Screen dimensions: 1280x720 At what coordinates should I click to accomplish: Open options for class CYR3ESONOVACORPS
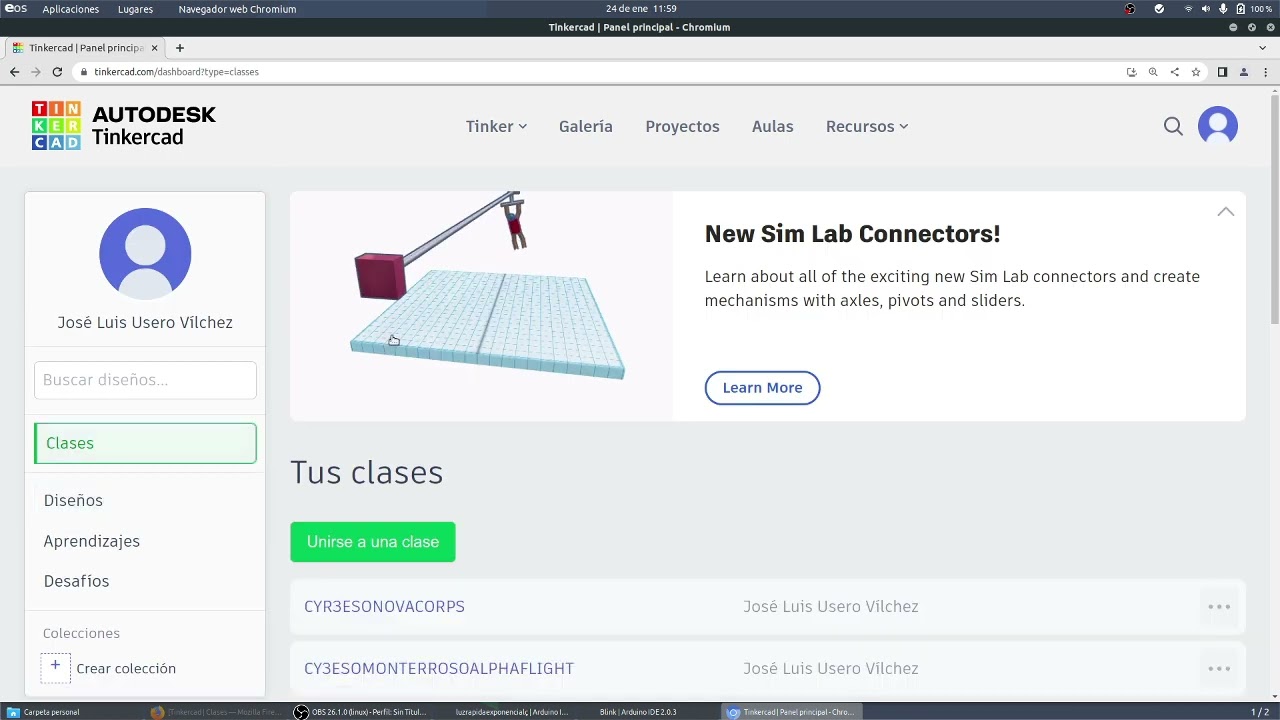click(x=1218, y=607)
